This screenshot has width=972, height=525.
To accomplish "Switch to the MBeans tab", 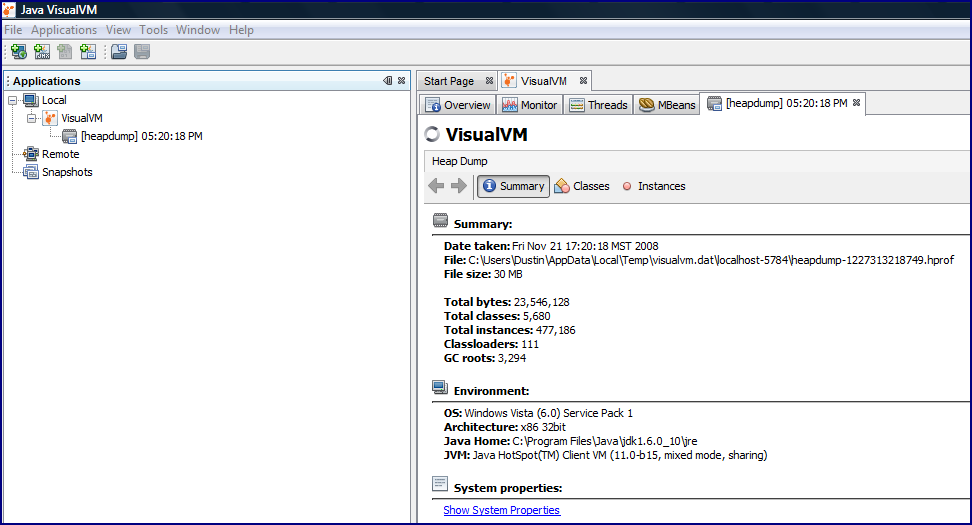I will tap(667, 105).
